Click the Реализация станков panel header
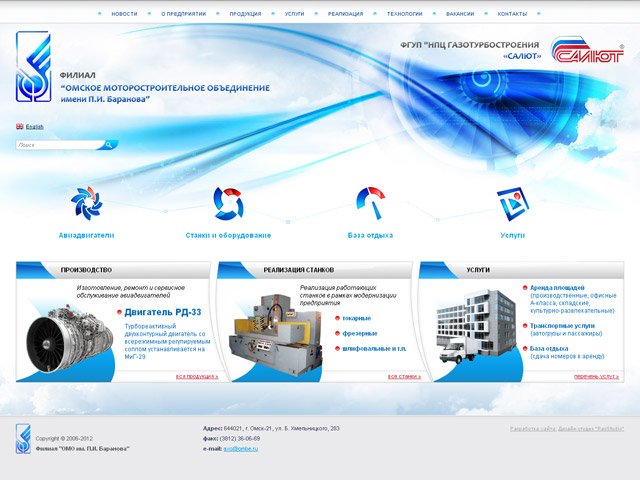This screenshot has height=480, width=640. [x=315, y=270]
